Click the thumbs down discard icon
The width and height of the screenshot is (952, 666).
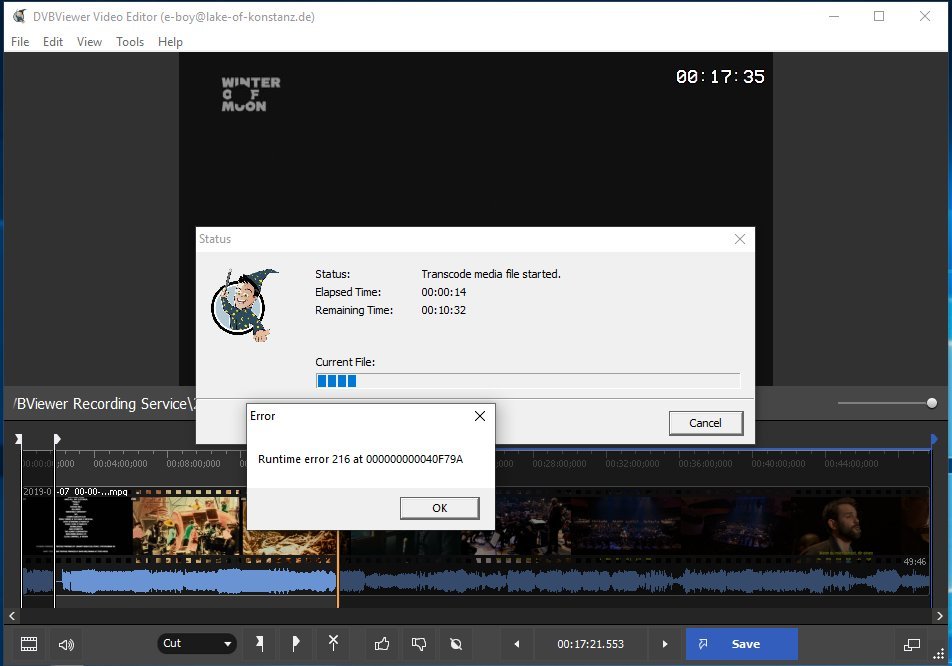point(419,644)
